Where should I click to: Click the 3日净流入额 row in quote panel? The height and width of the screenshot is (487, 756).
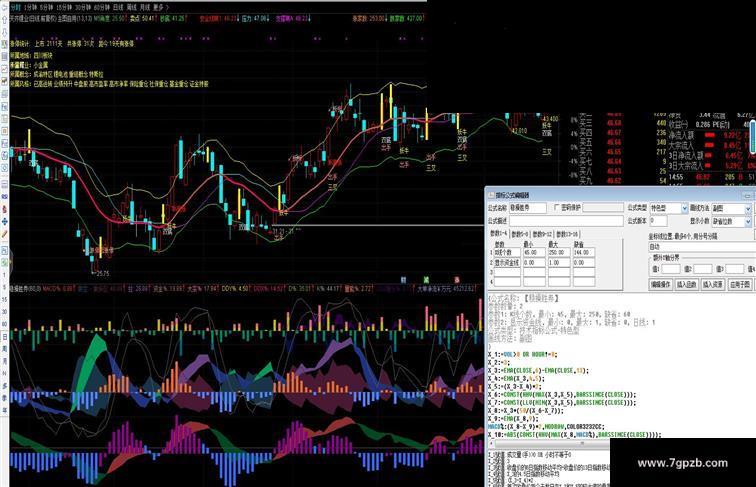coord(712,155)
